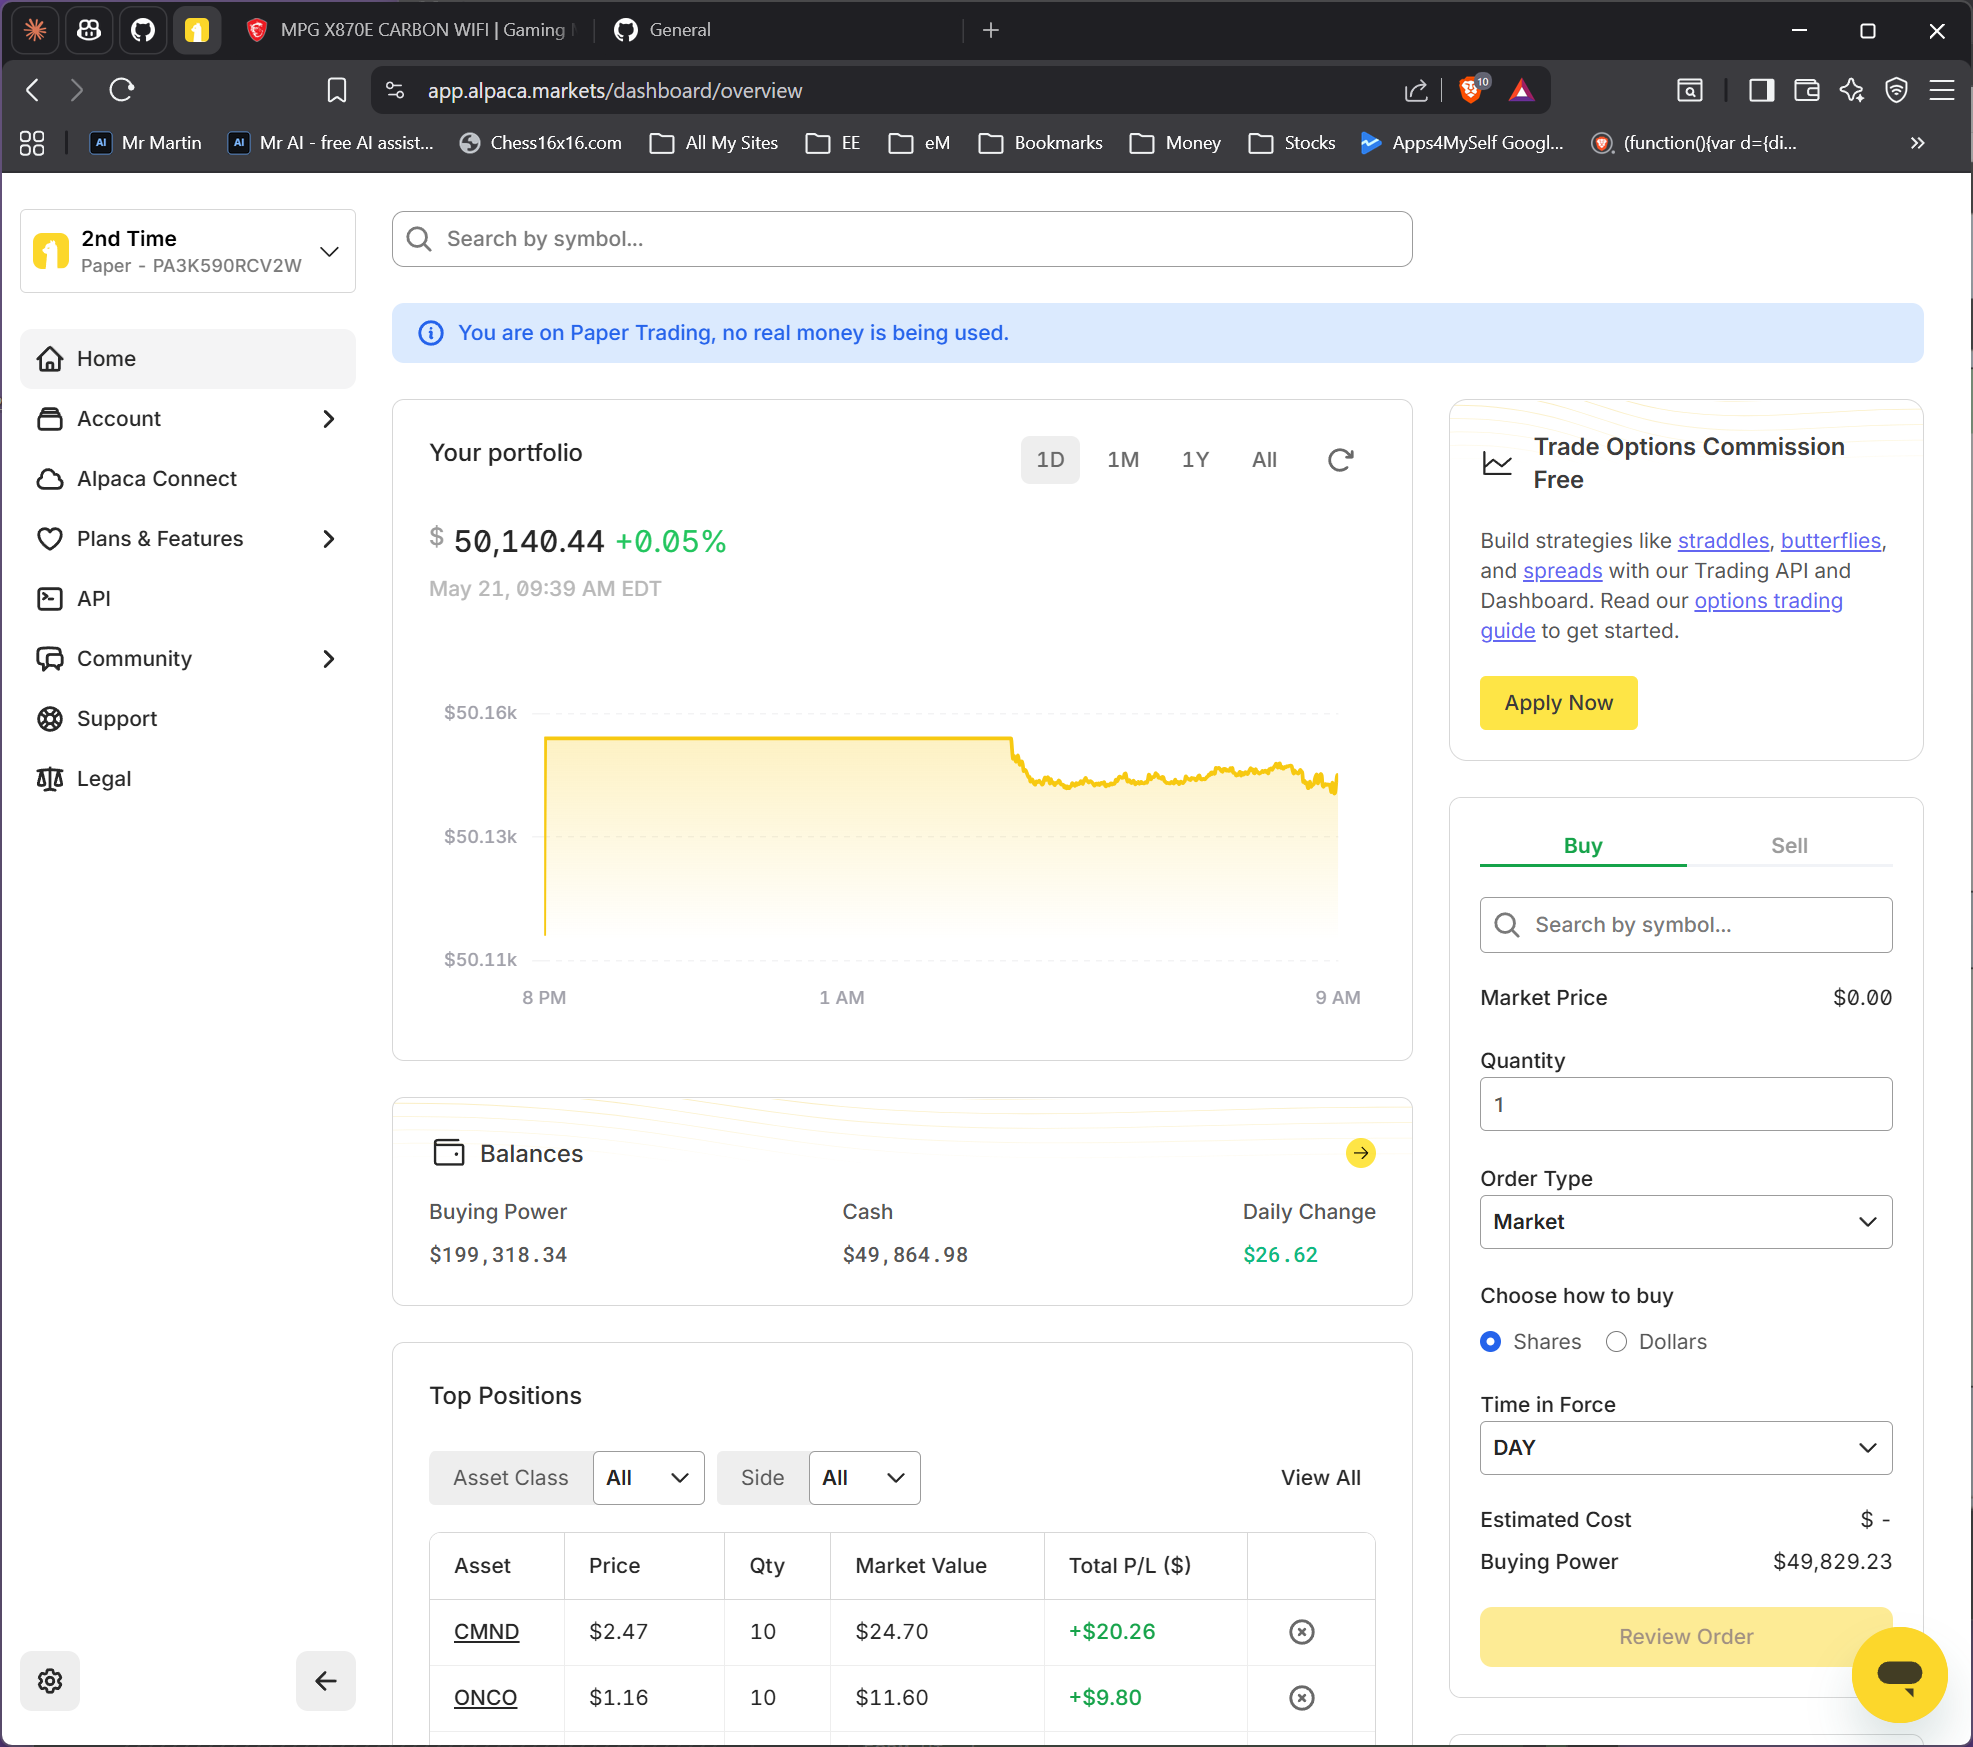Select the Dollars radio option
Image resolution: width=1973 pixels, height=1747 pixels.
(1616, 1342)
